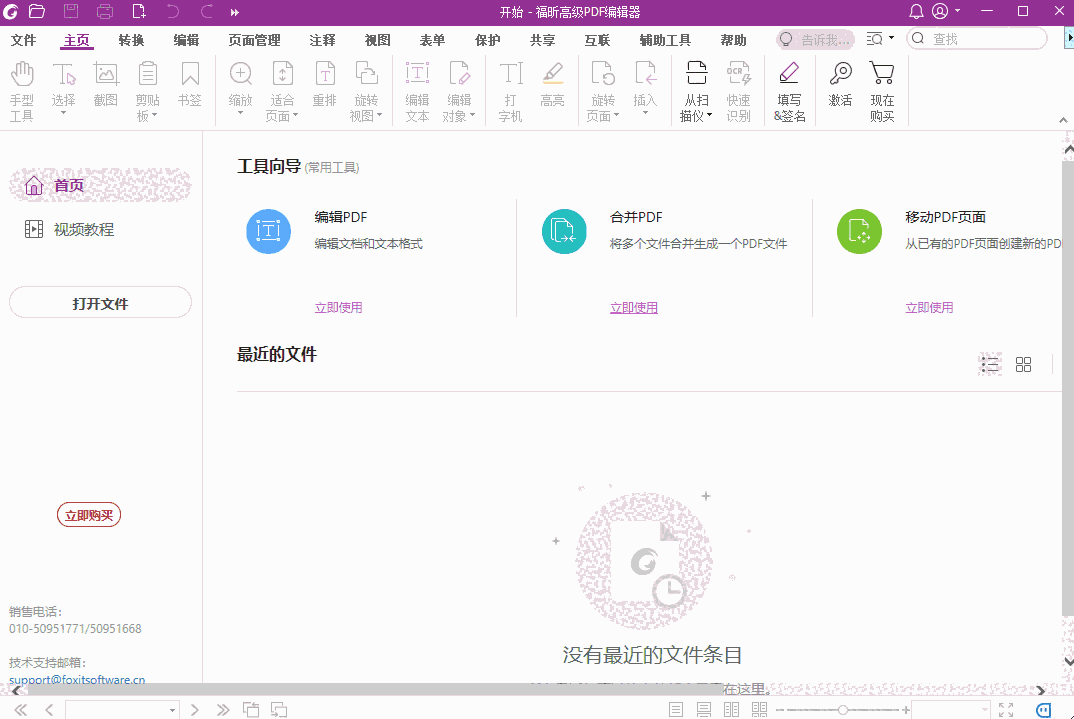Open the 保护 ribbon tab
This screenshot has height=719, width=1074.
487,40
